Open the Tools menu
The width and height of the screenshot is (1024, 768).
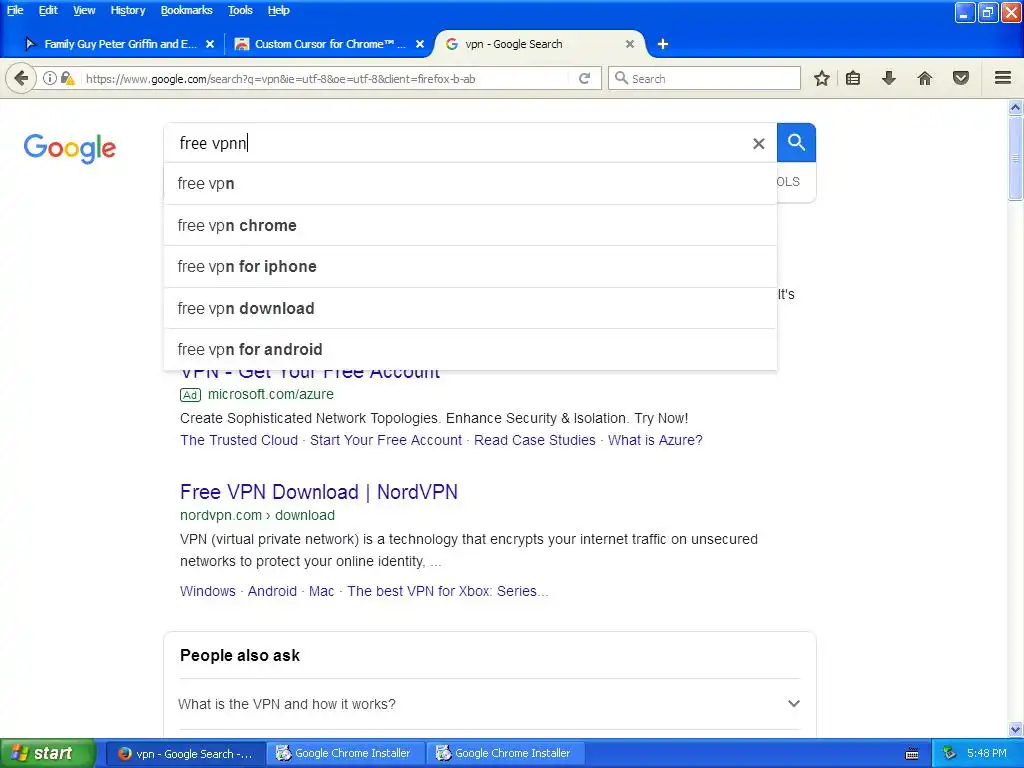pyautogui.click(x=240, y=10)
